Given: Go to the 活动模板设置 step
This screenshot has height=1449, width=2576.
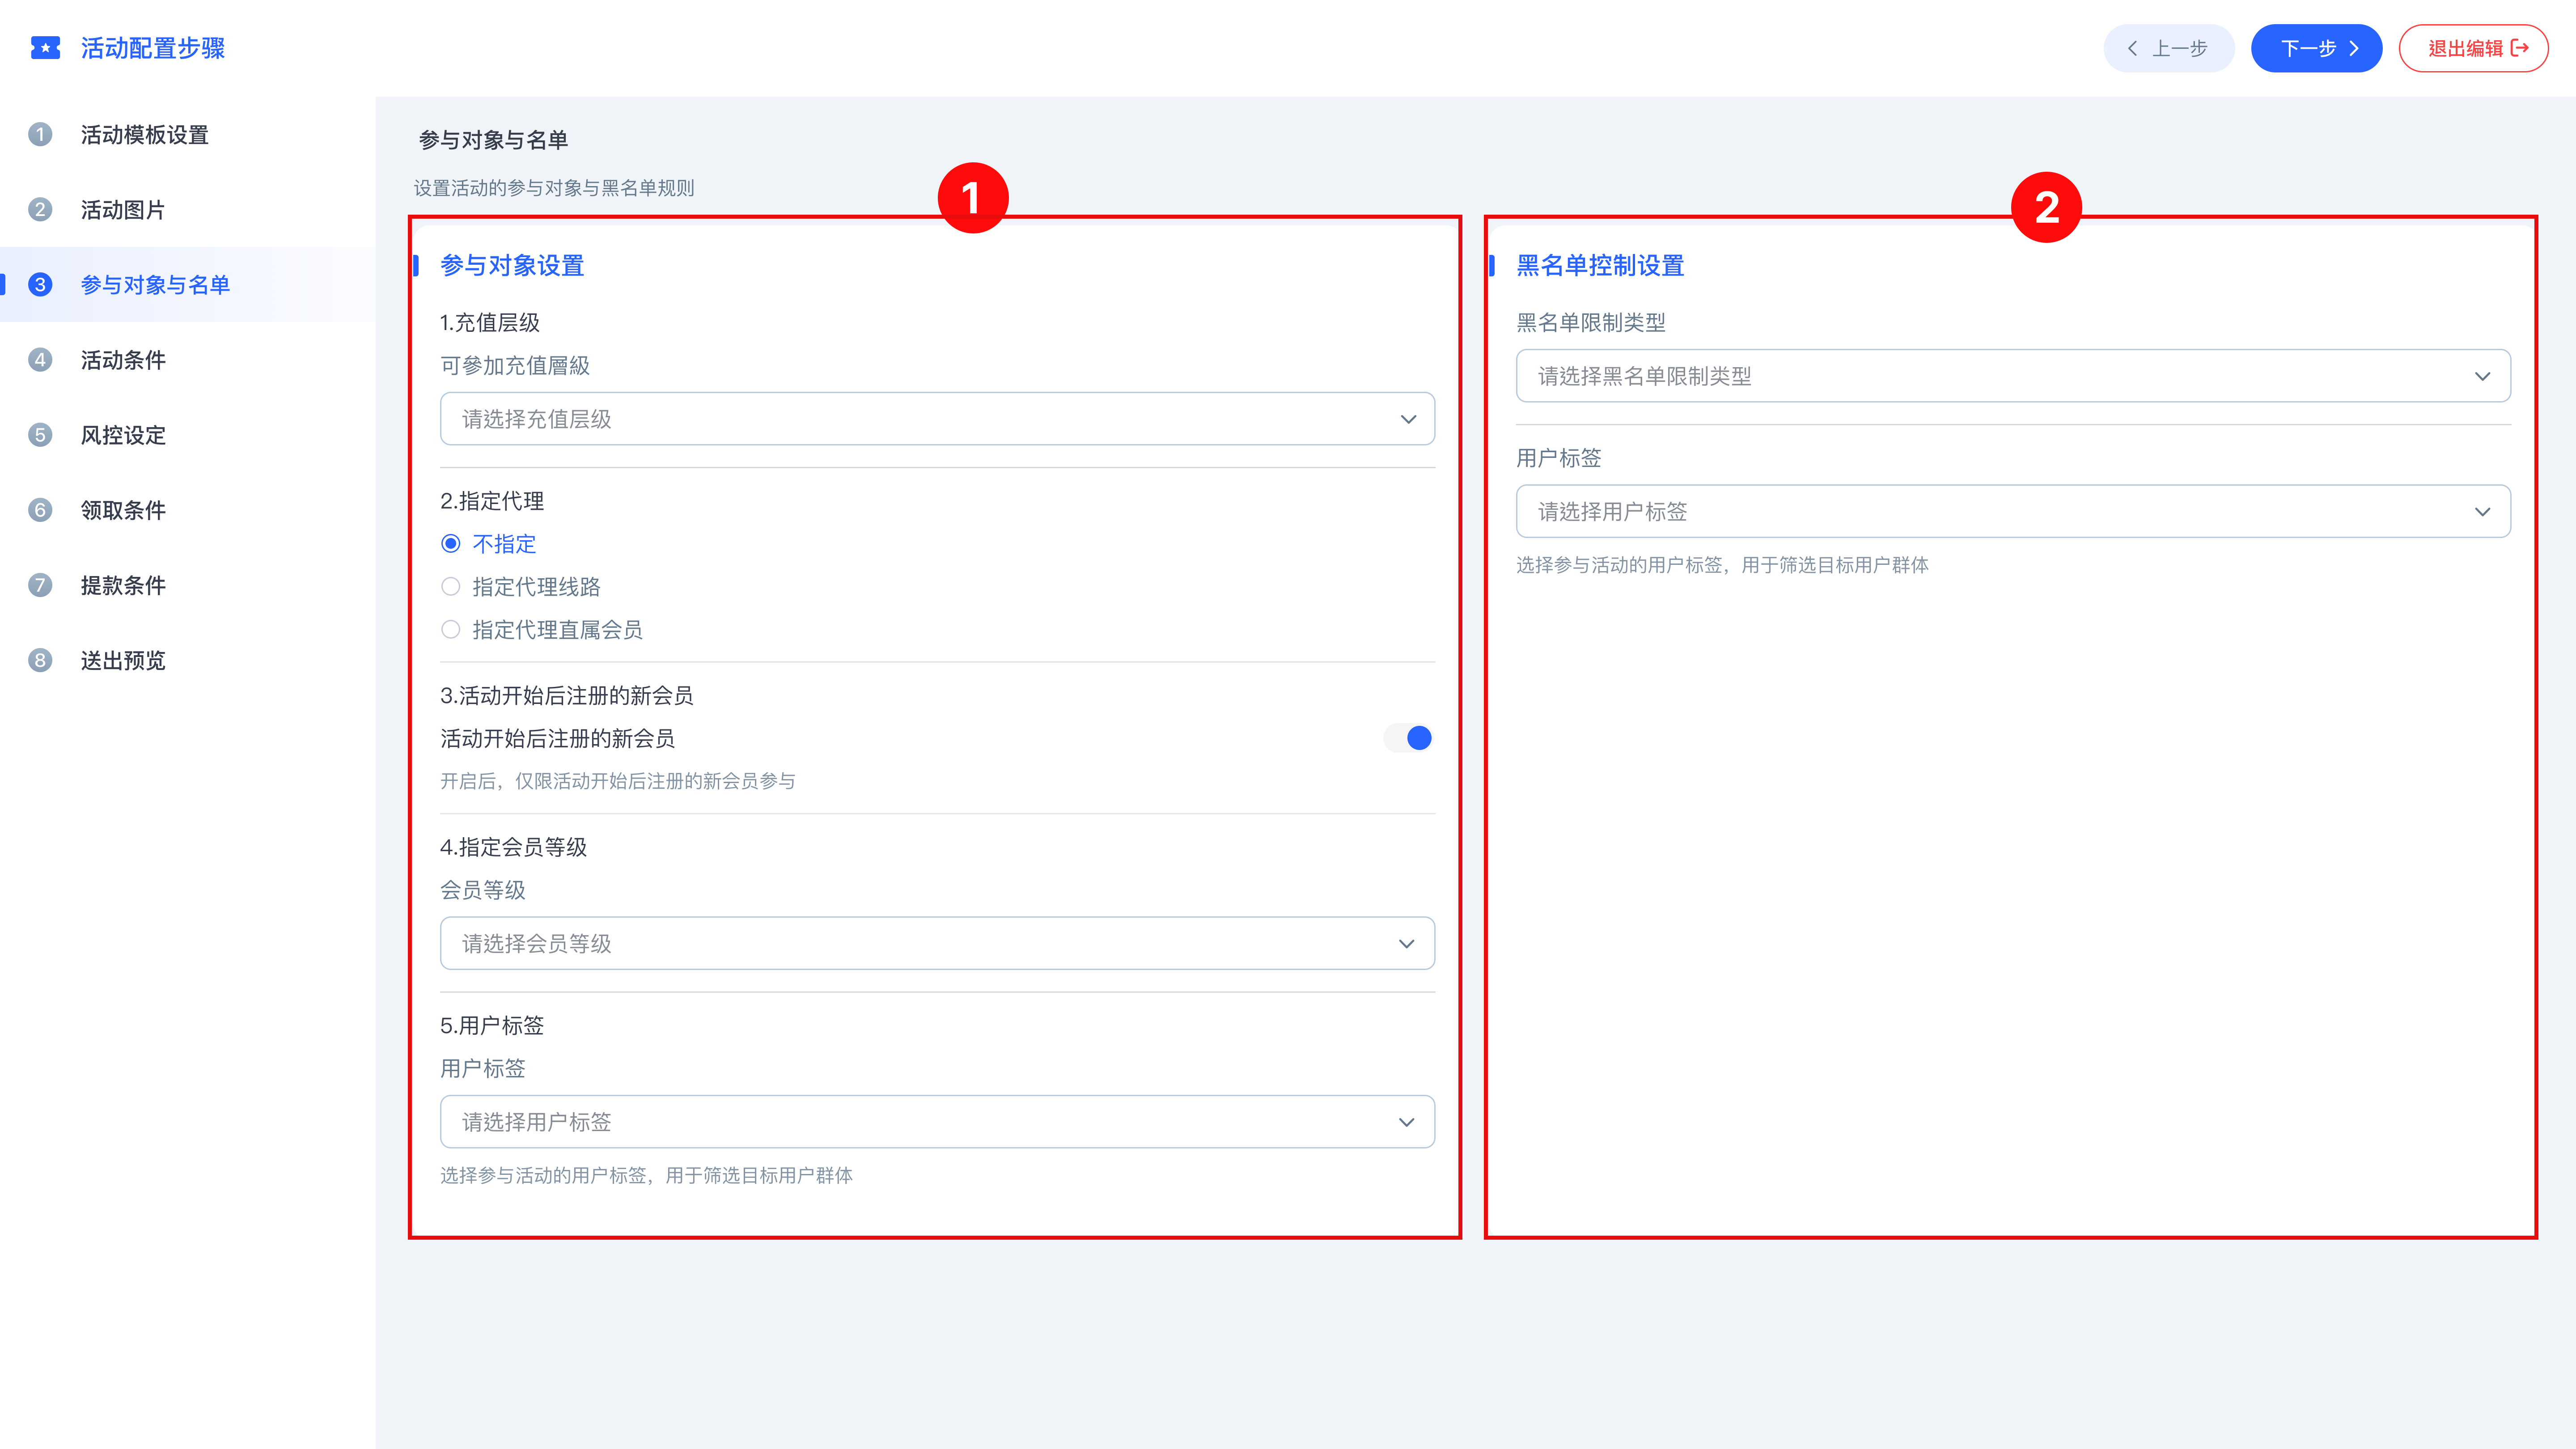Looking at the screenshot, I should point(188,134).
